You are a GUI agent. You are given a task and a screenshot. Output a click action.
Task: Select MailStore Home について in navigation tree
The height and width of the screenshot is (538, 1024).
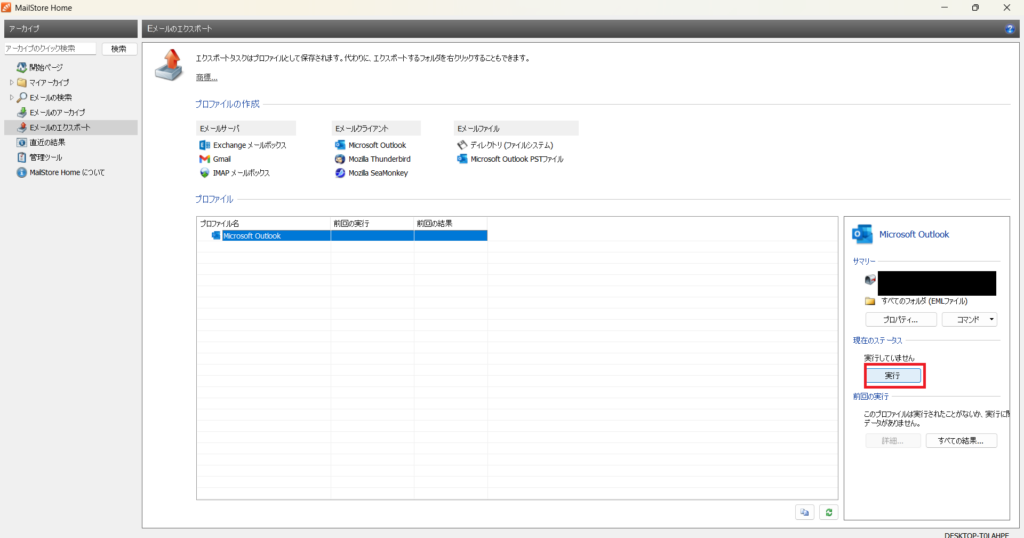(67, 172)
